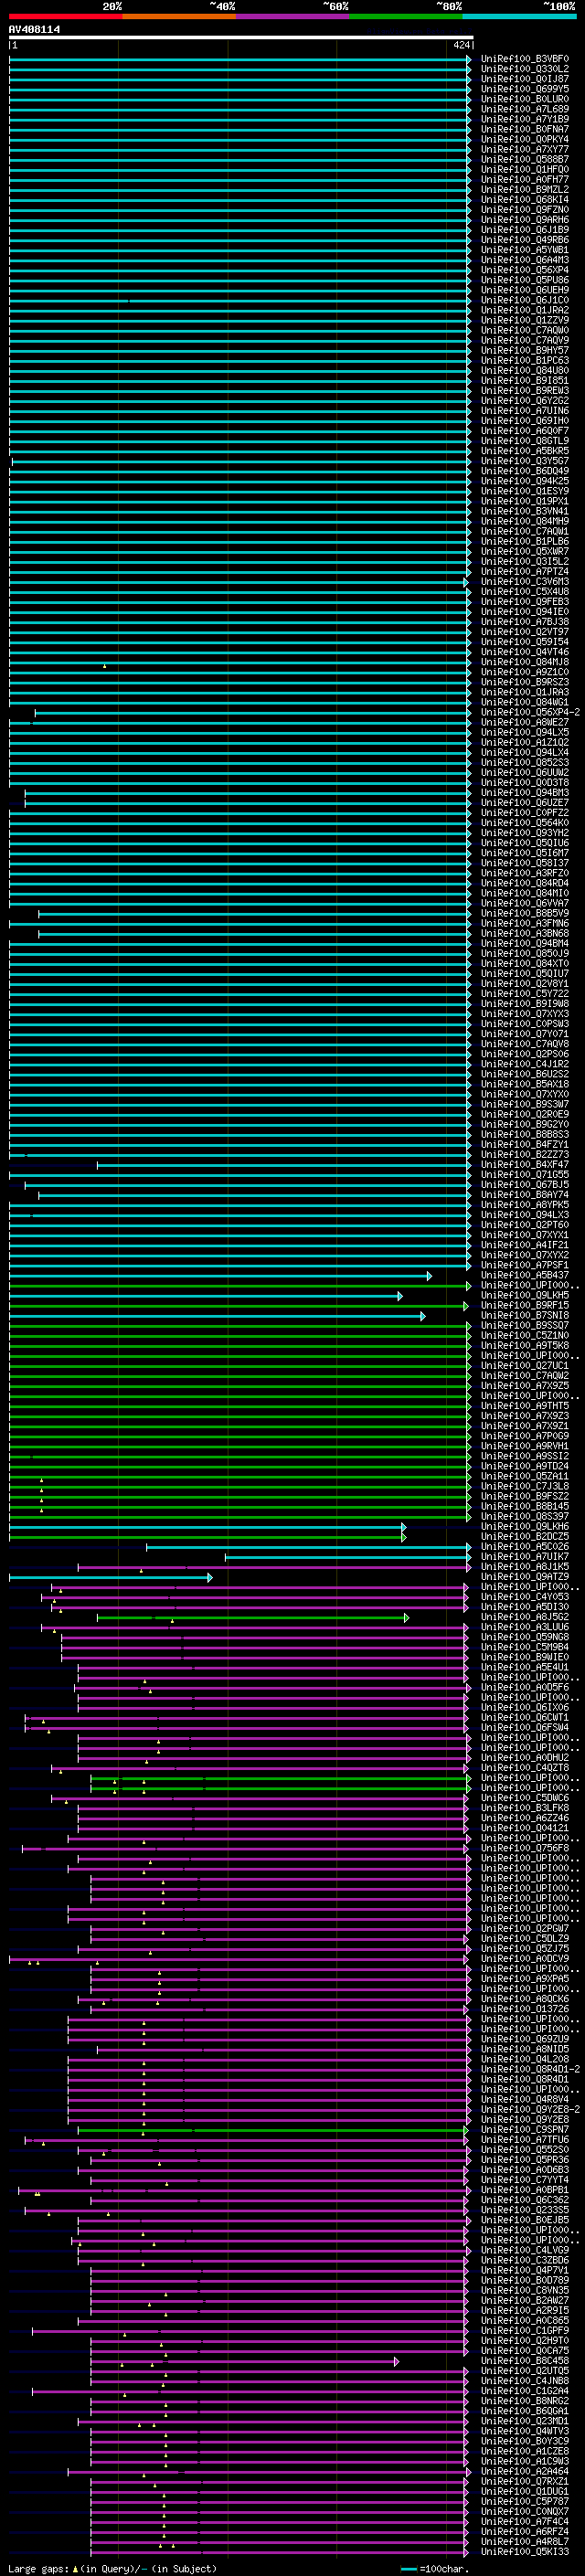The image size is (585, 2576).
Task: Select label UniRef100_Q5I6M7
Action: (x=525, y=853)
